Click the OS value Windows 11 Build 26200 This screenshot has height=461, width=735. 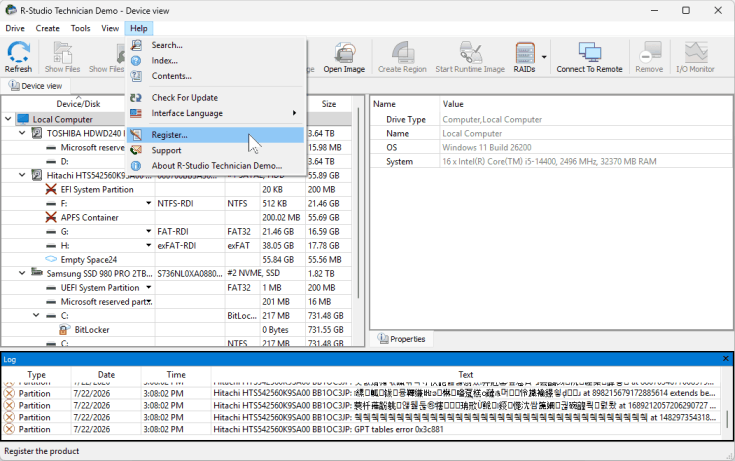(487, 147)
